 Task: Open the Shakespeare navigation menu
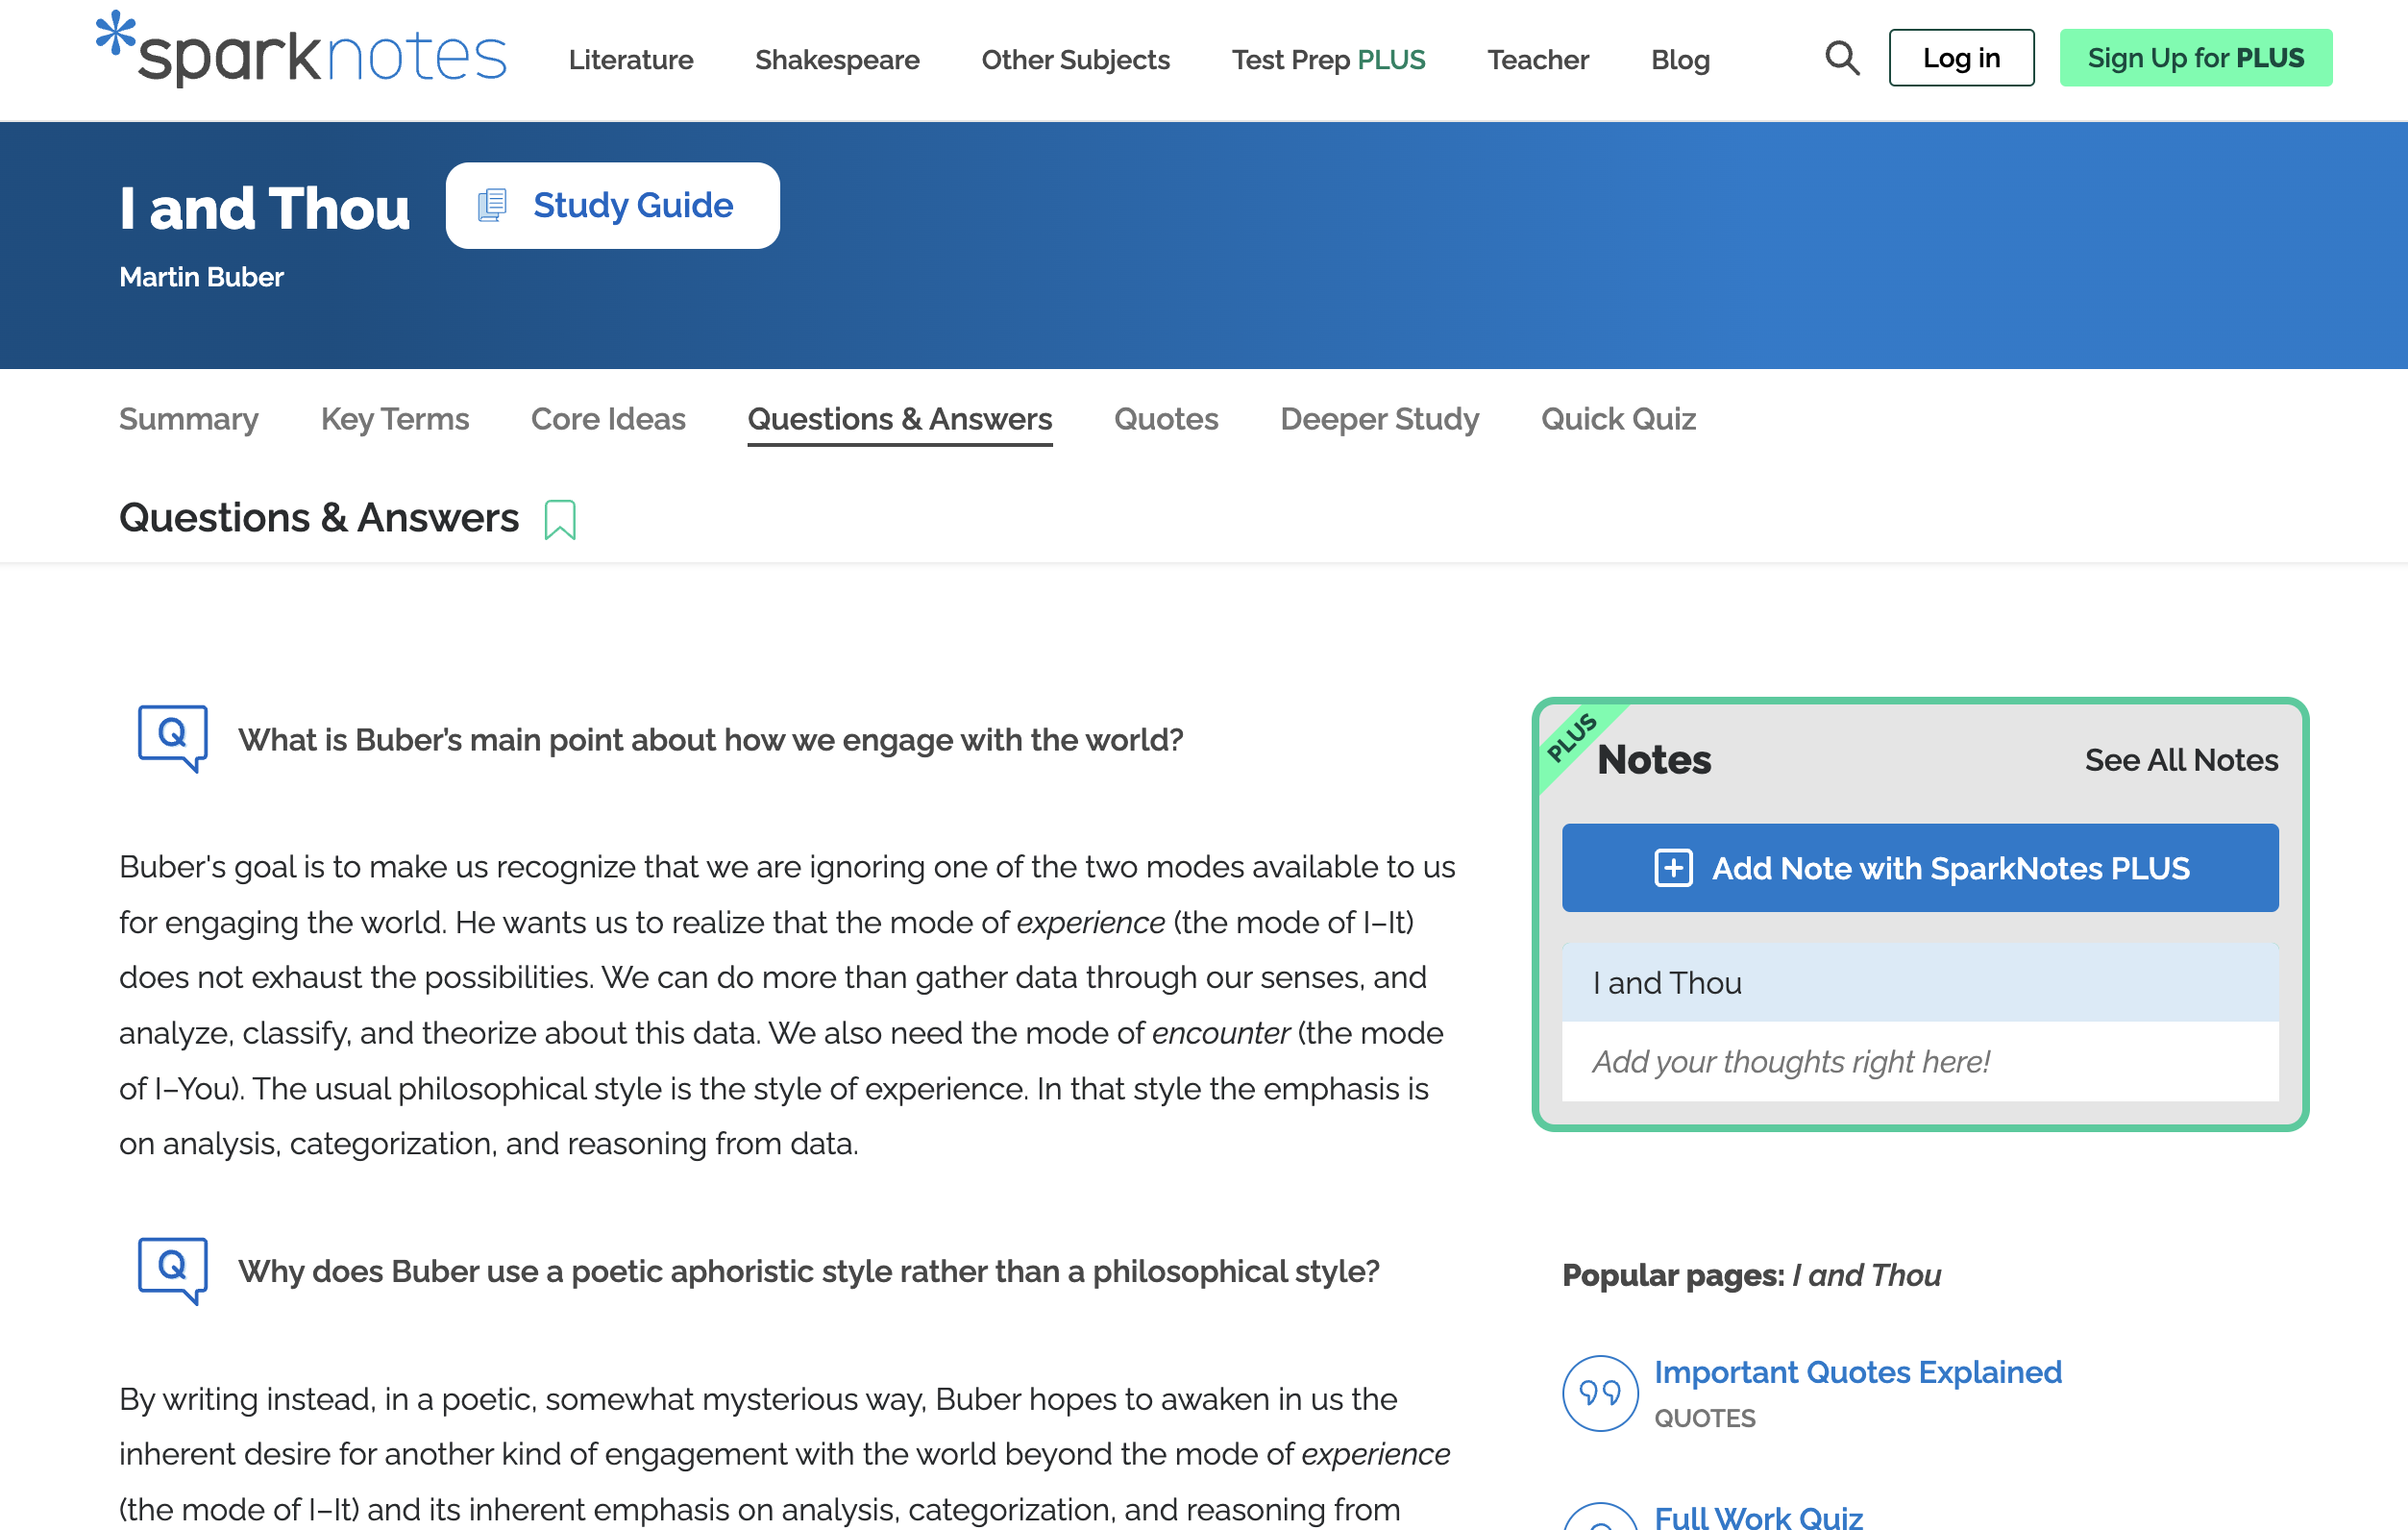coord(836,60)
